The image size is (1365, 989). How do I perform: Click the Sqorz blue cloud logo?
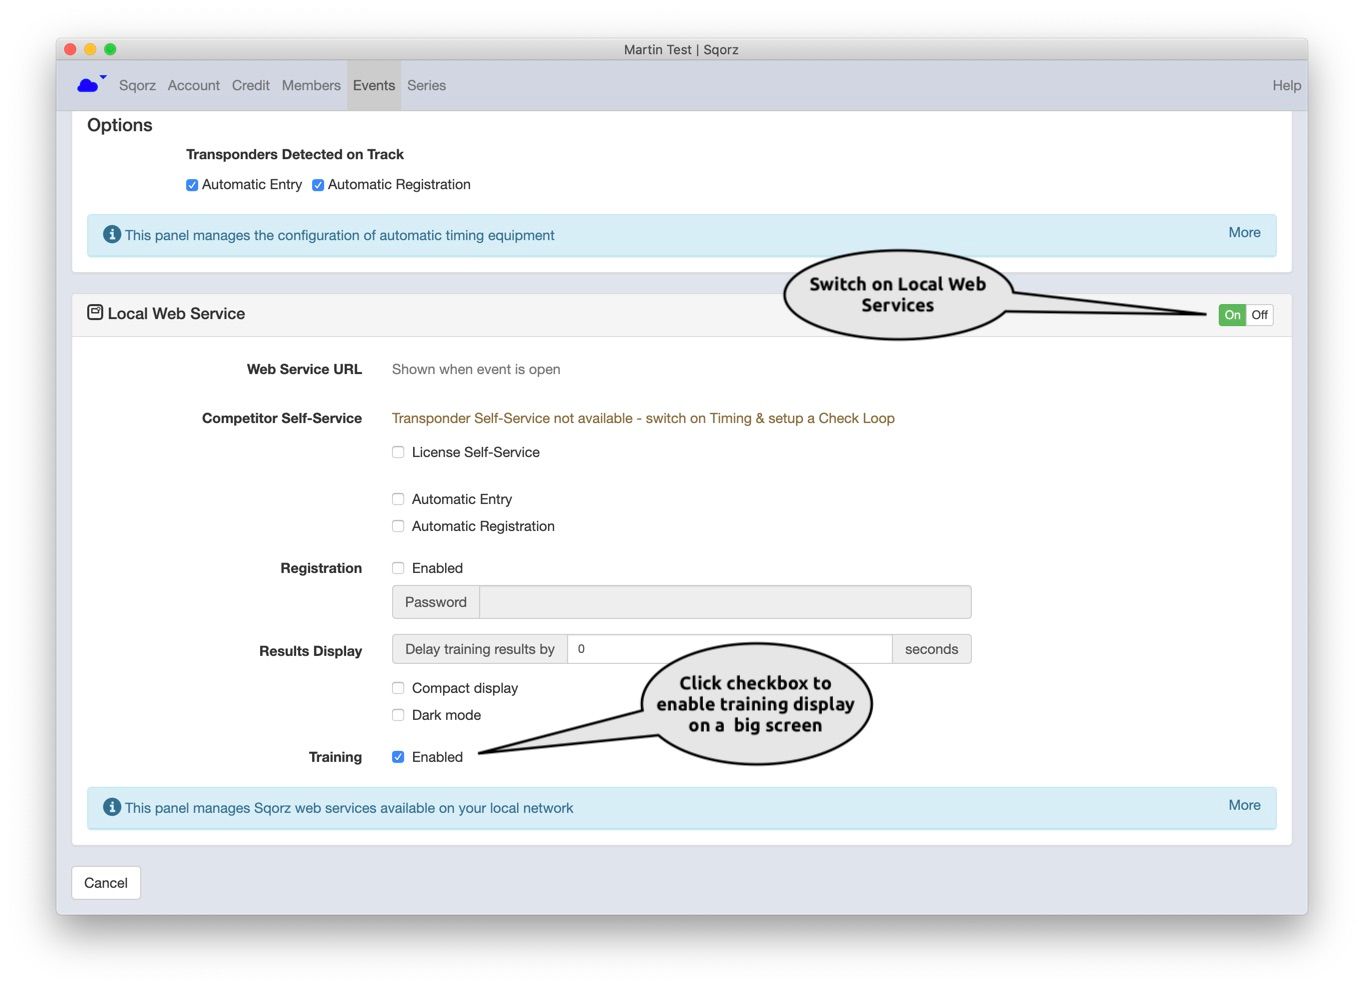[x=91, y=85]
